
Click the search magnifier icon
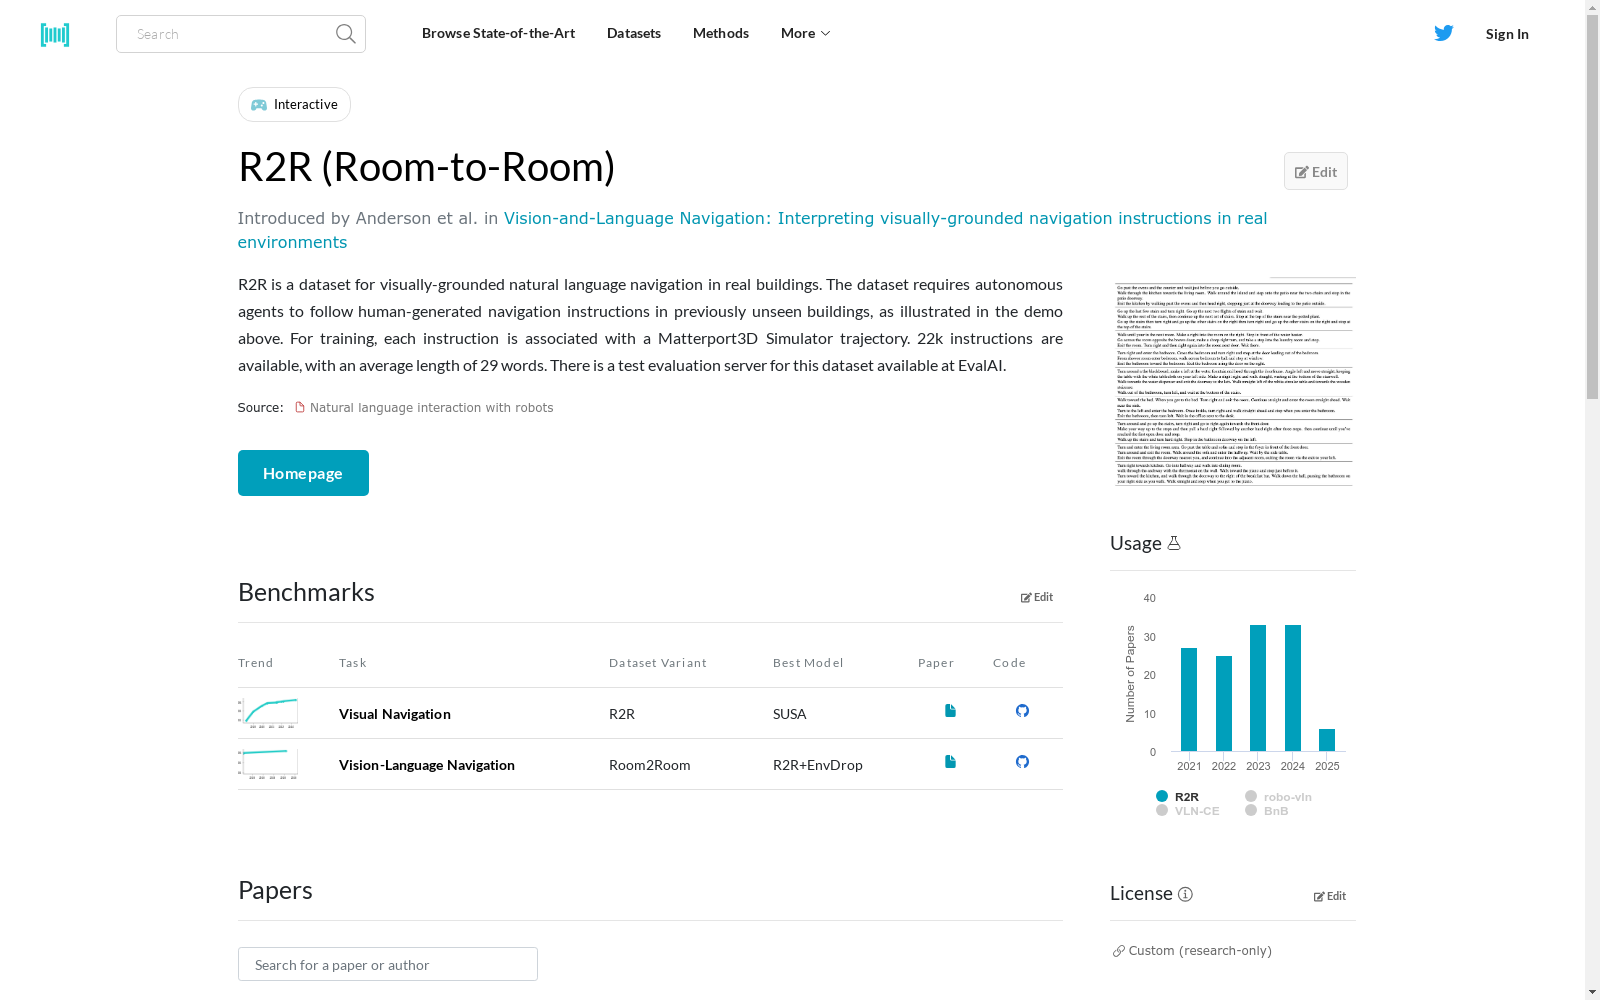346,34
